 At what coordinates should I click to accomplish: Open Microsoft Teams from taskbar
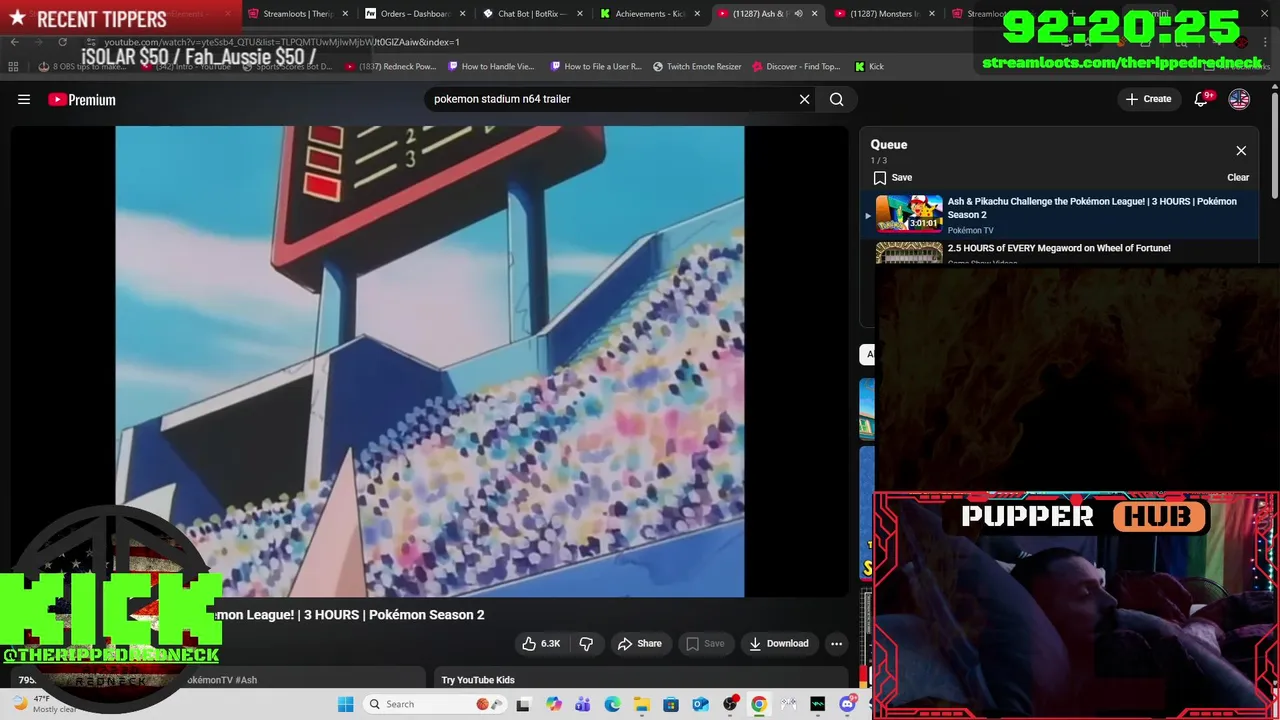(582, 704)
